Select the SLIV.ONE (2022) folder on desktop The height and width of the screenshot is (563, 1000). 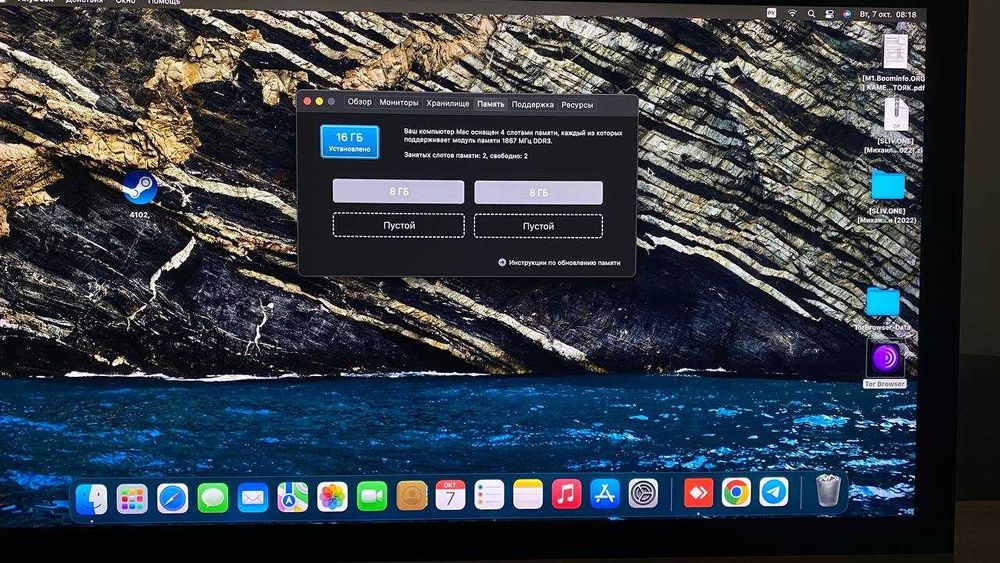point(888,185)
